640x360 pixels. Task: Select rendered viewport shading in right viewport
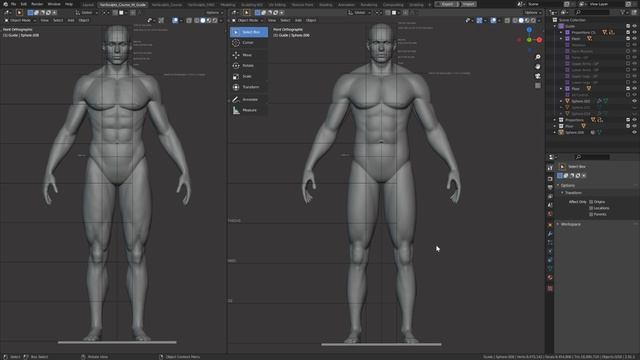click(x=533, y=20)
